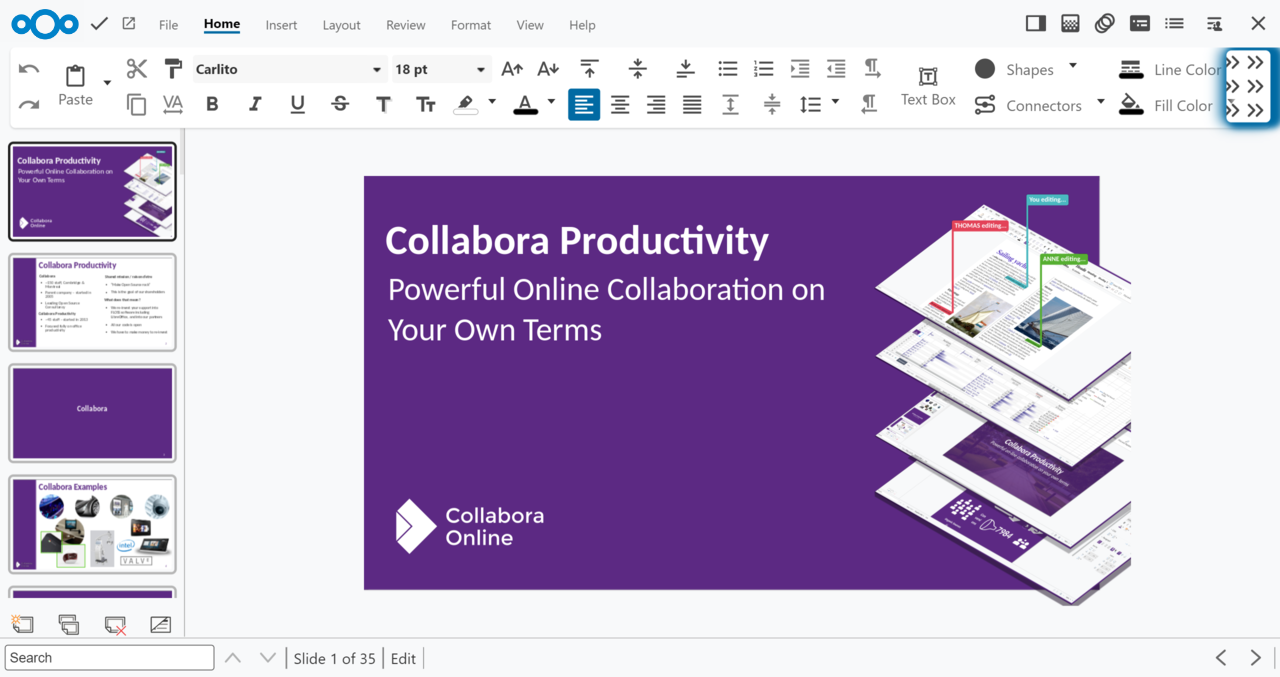Go to the previous slide arrow
This screenshot has height=677, width=1280.
[x=1221, y=657]
